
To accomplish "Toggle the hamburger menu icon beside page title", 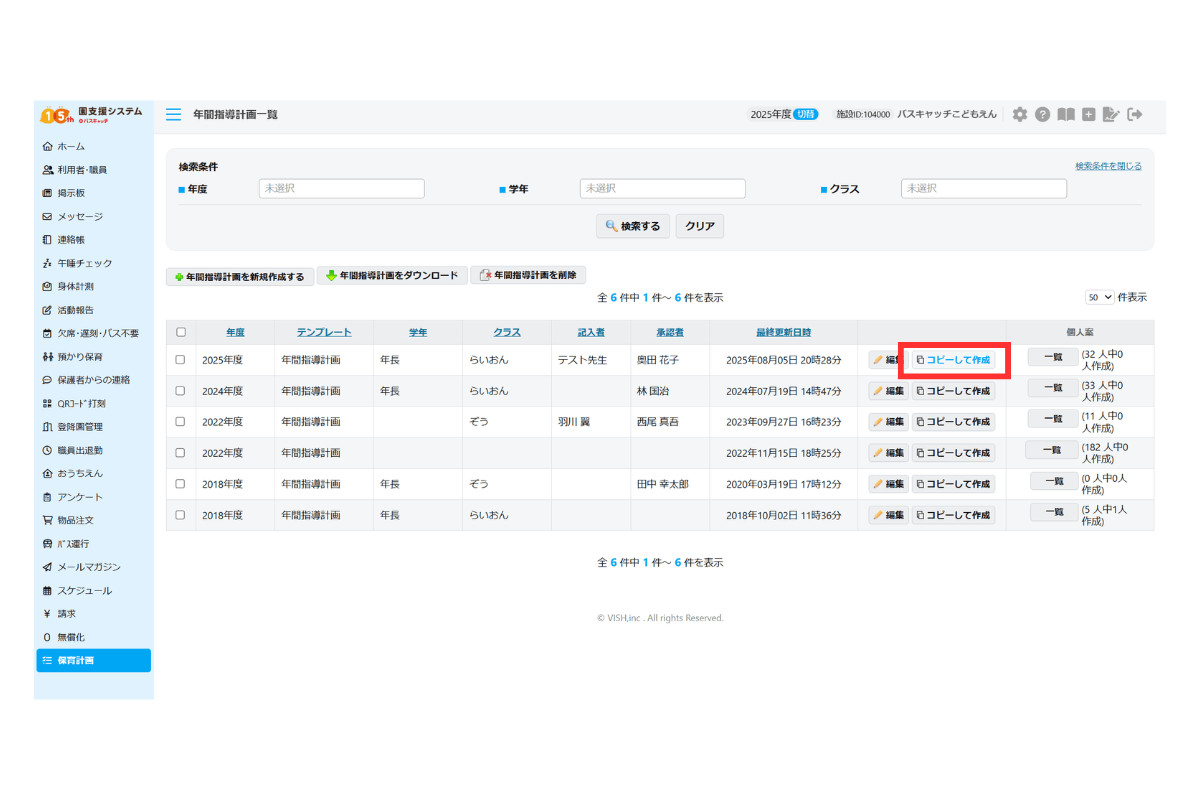I will pos(174,114).
